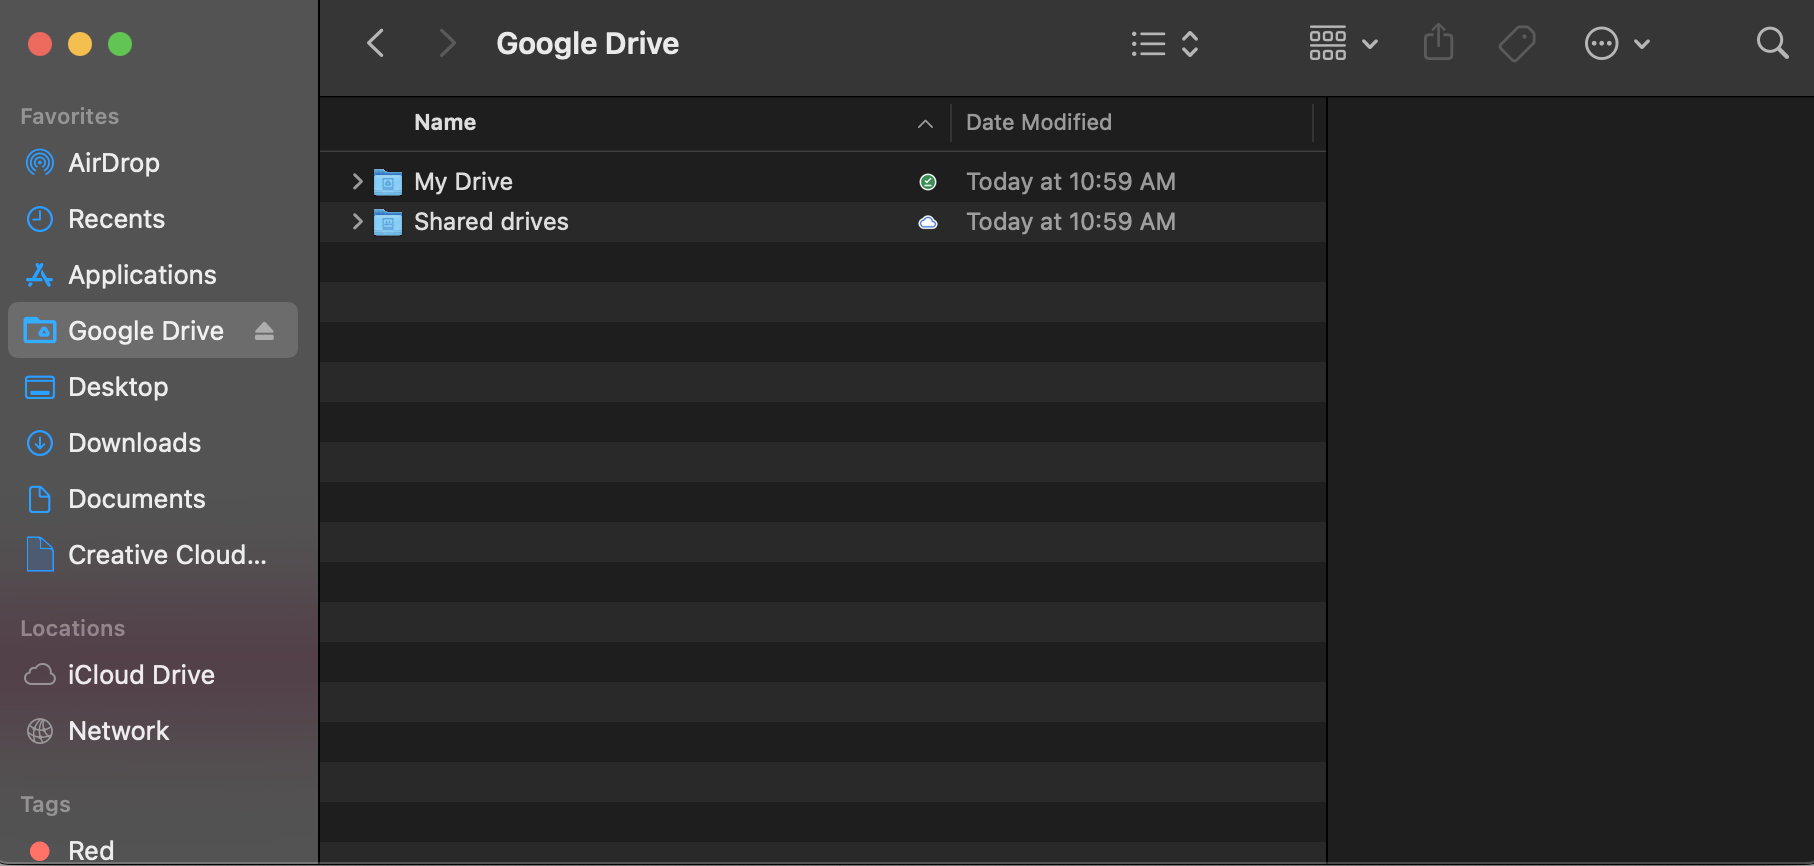Expand the My Drive folder chevron
This screenshot has height=866, width=1814.
pyautogui.click(x=357, y=181)
